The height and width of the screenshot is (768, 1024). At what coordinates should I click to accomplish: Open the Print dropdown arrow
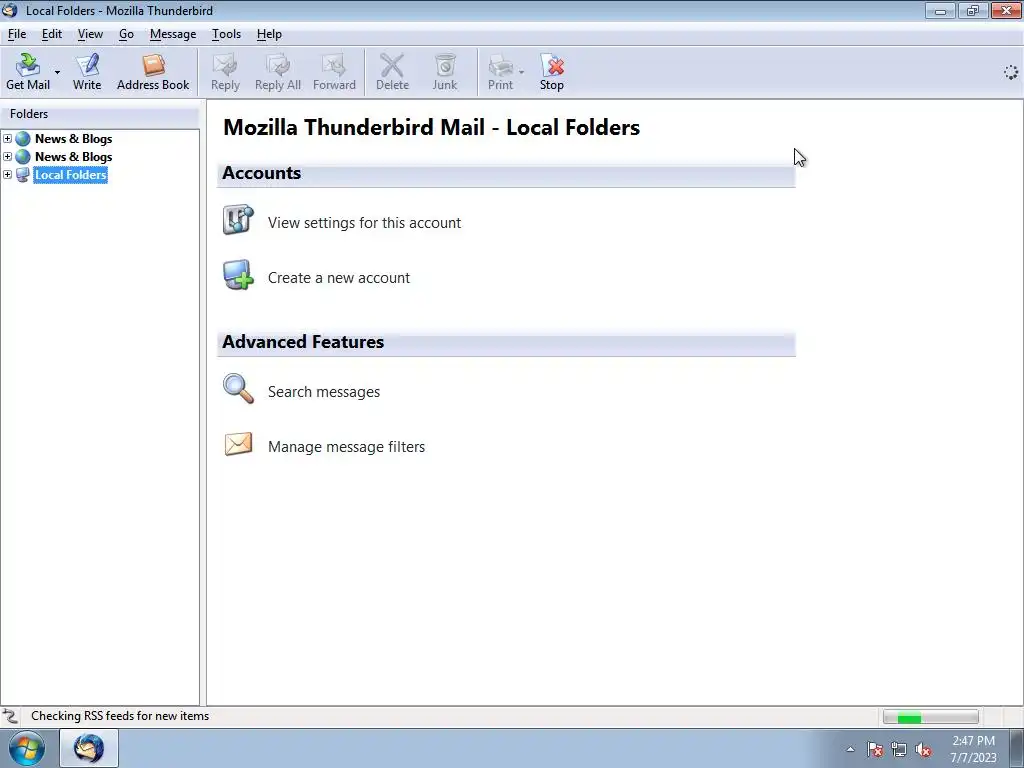tap(521, 72)
